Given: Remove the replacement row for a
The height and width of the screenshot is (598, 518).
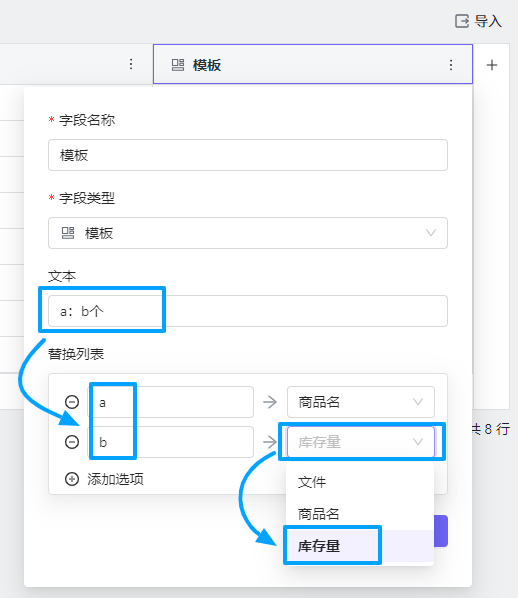Looking at the screenshot, I should point(72,402).
